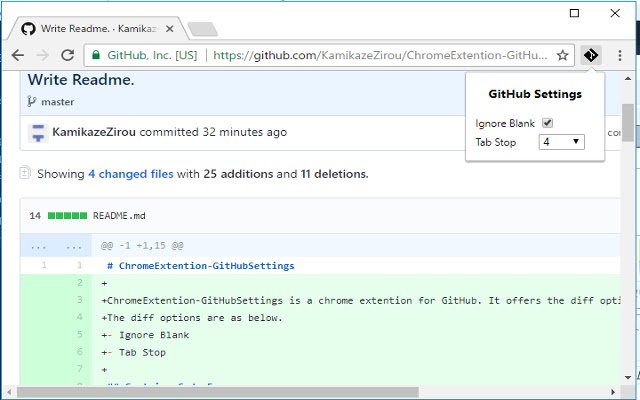Open the GitHub Settings extension icon

point(591,55)
